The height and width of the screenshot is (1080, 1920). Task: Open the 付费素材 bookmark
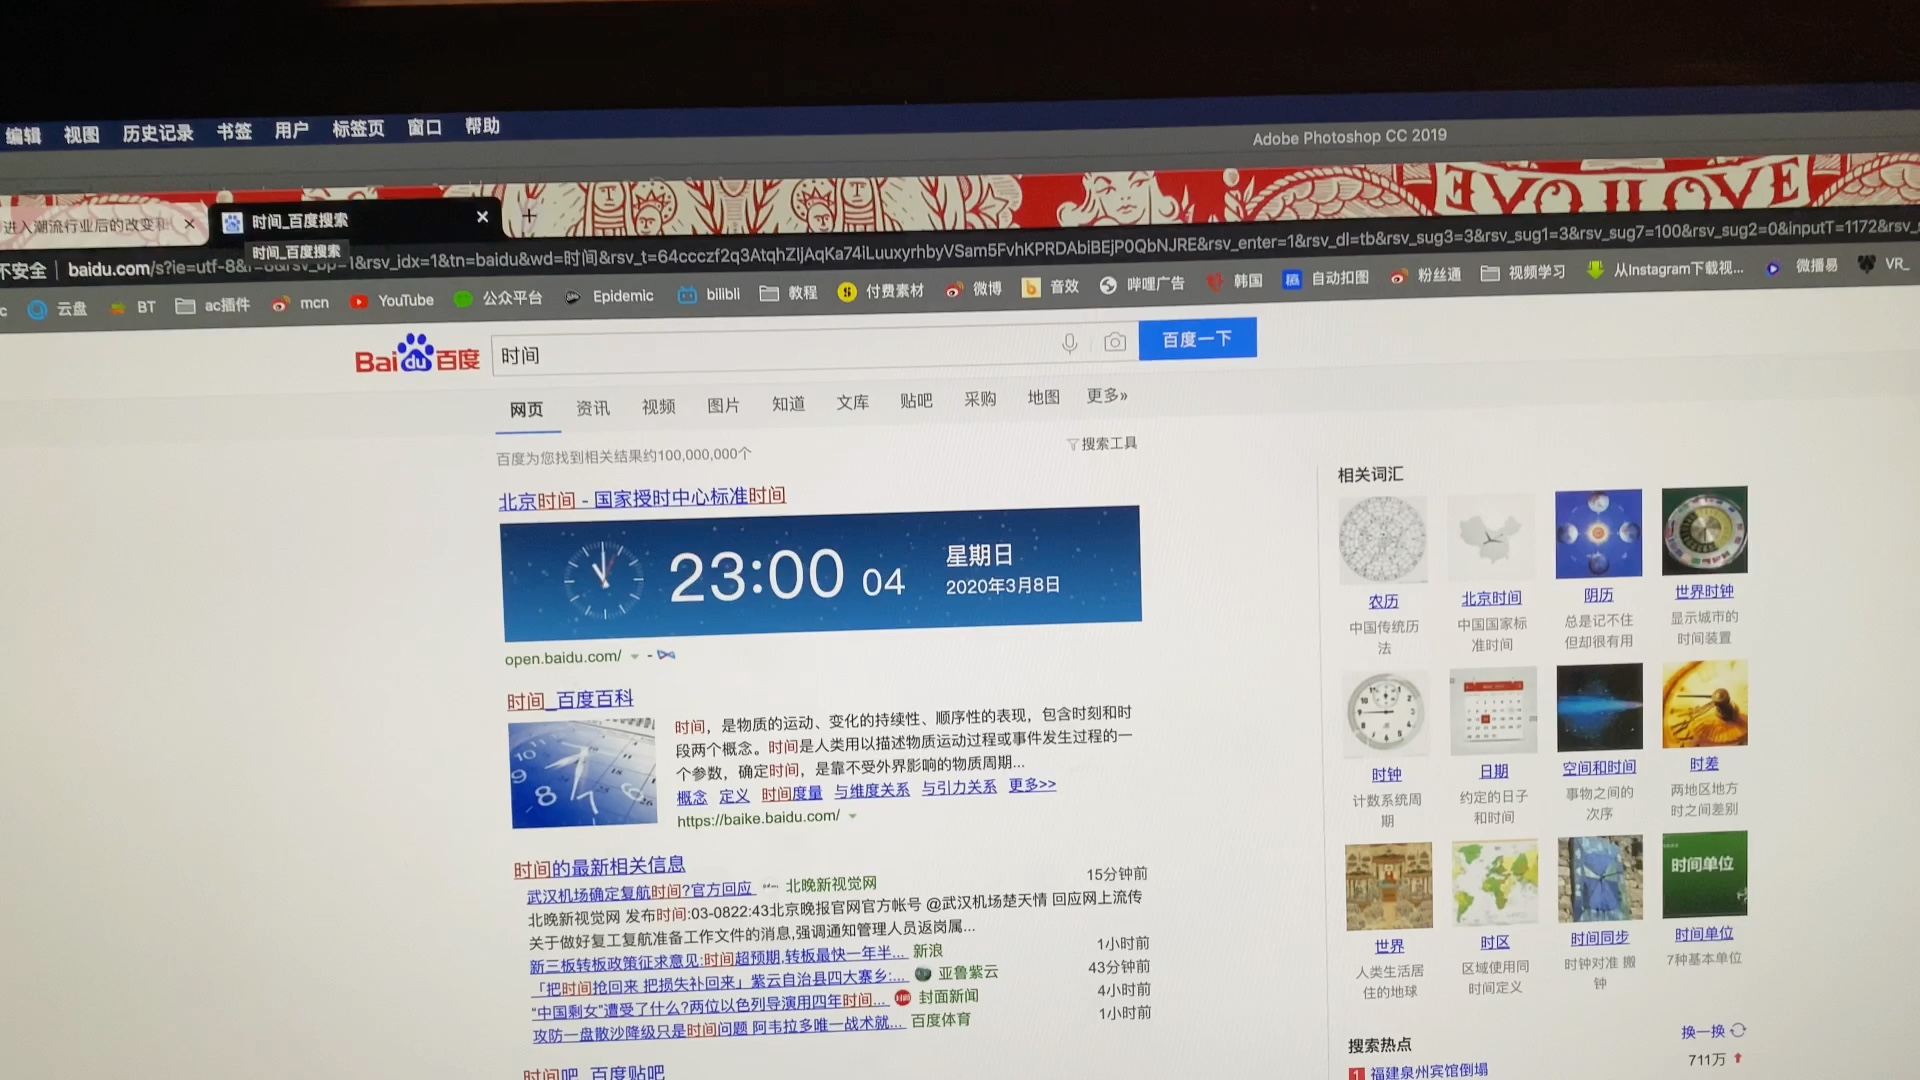(881, 291)
